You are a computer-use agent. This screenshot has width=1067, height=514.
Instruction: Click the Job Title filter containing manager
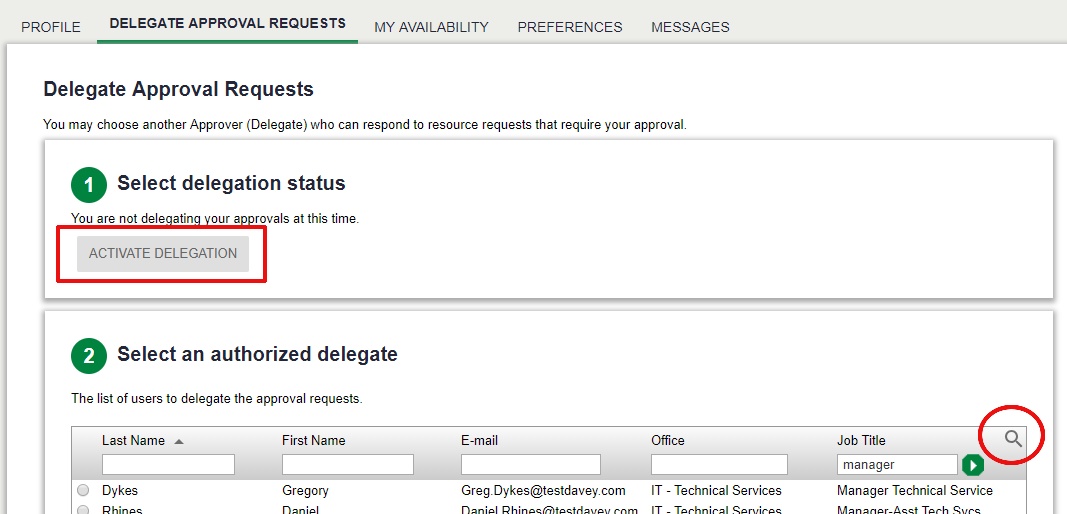(x=898, y=464)
